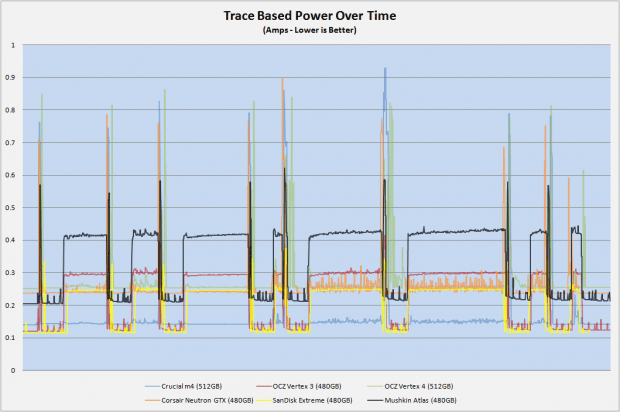Select the chart title Trace Based Power Over Time
Screen dimensions: 620x412
pyautogui.click(x=309, y=17)
